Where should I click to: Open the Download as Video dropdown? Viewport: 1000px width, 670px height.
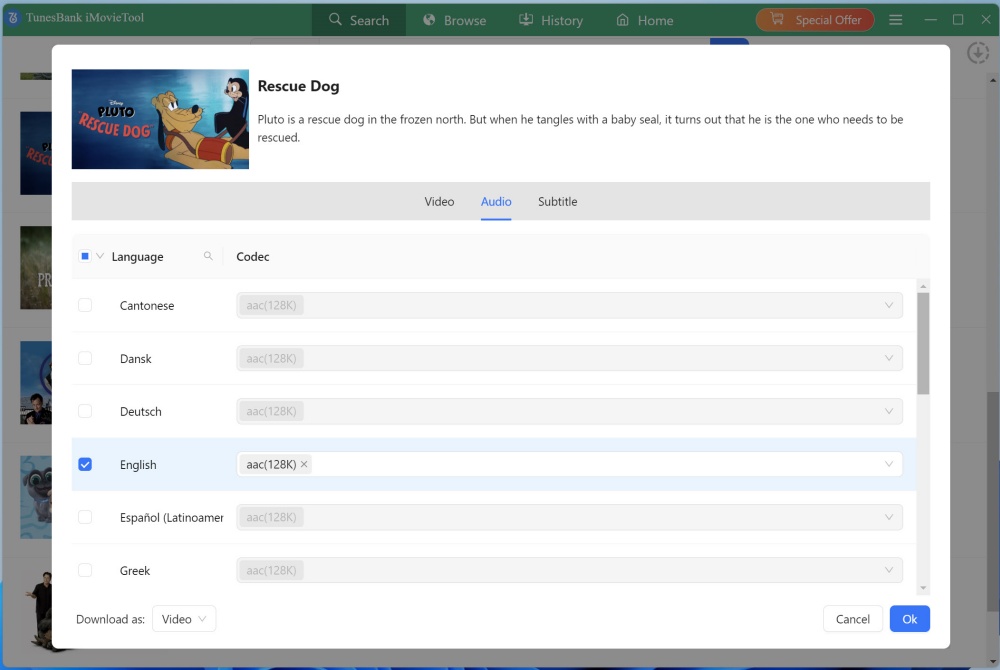click(184, 619)
